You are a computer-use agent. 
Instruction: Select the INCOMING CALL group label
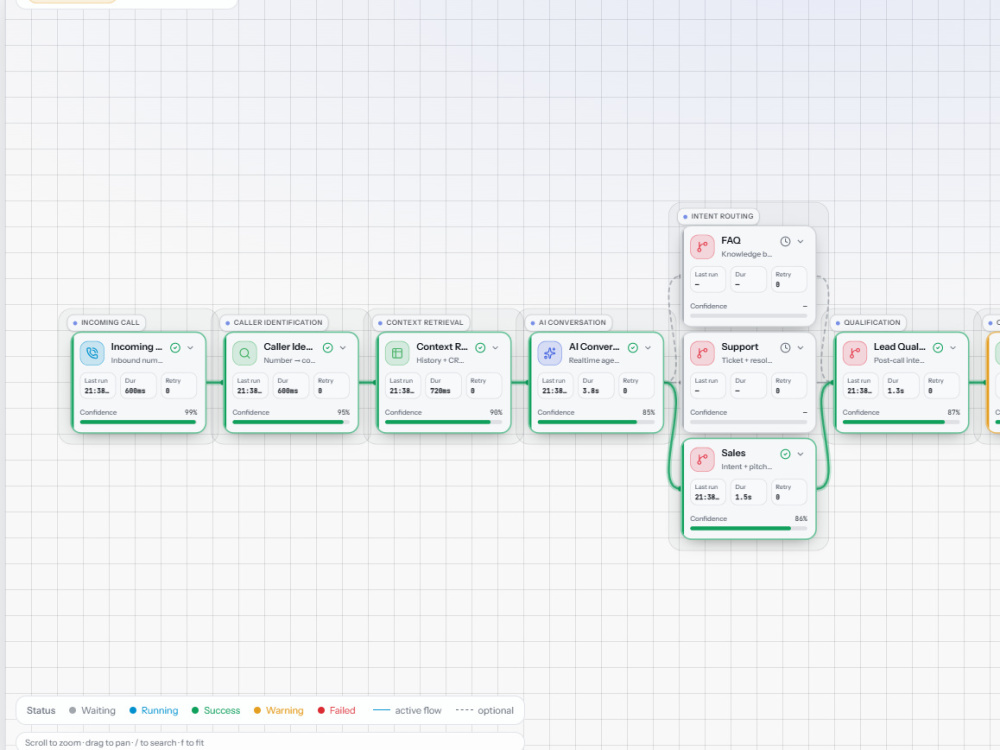[x=107, y=323]
